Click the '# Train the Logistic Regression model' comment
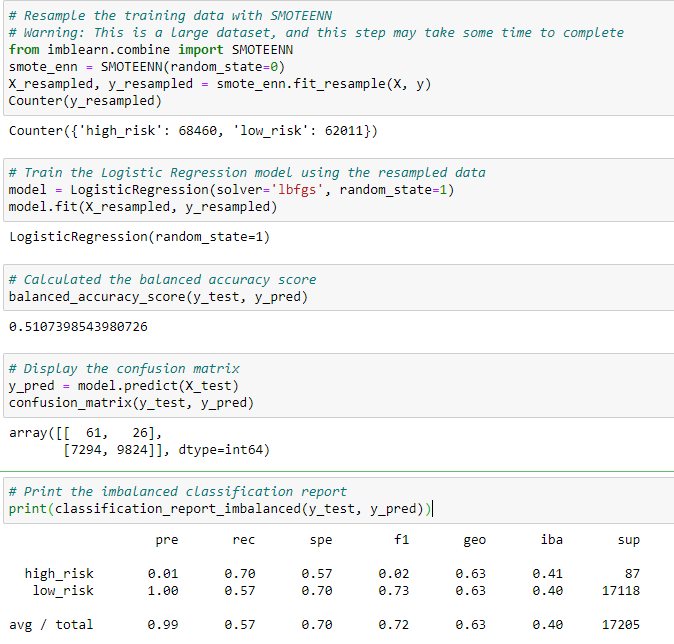The height and width of the screenshot is (644, 674). [247, 173]
